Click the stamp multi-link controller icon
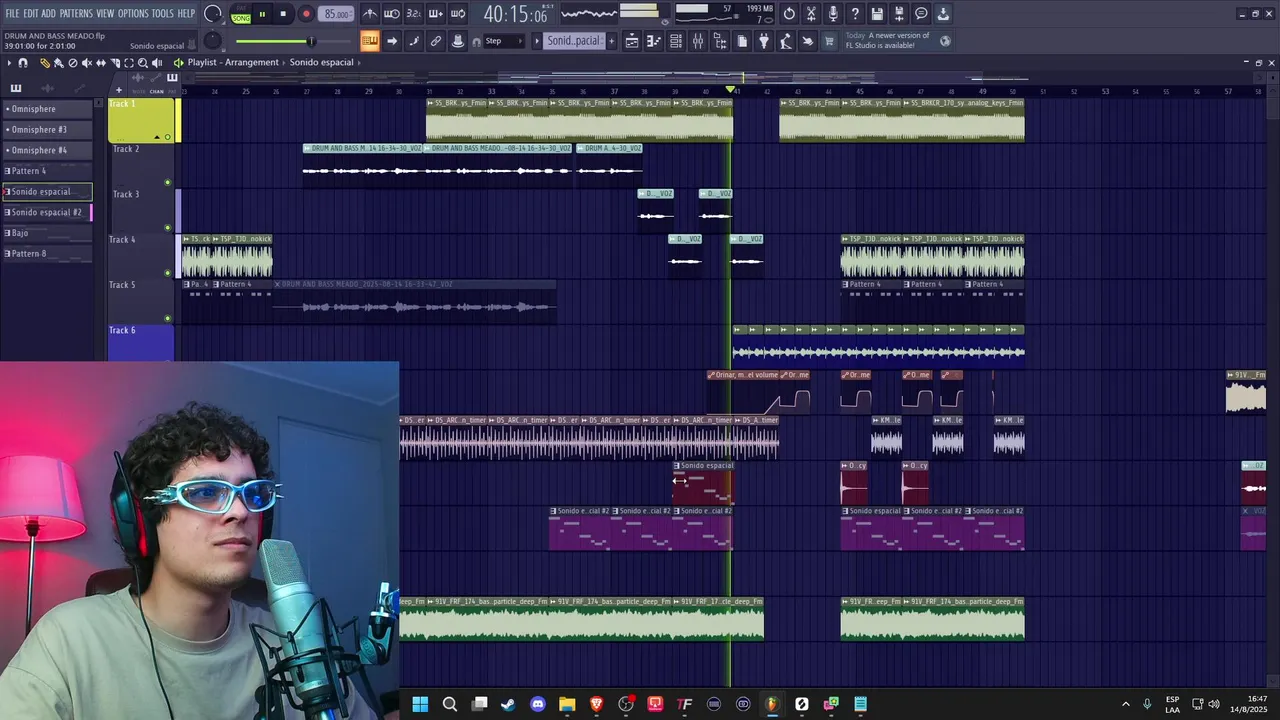Screen dimensions: 1280x720 point(458,41)
